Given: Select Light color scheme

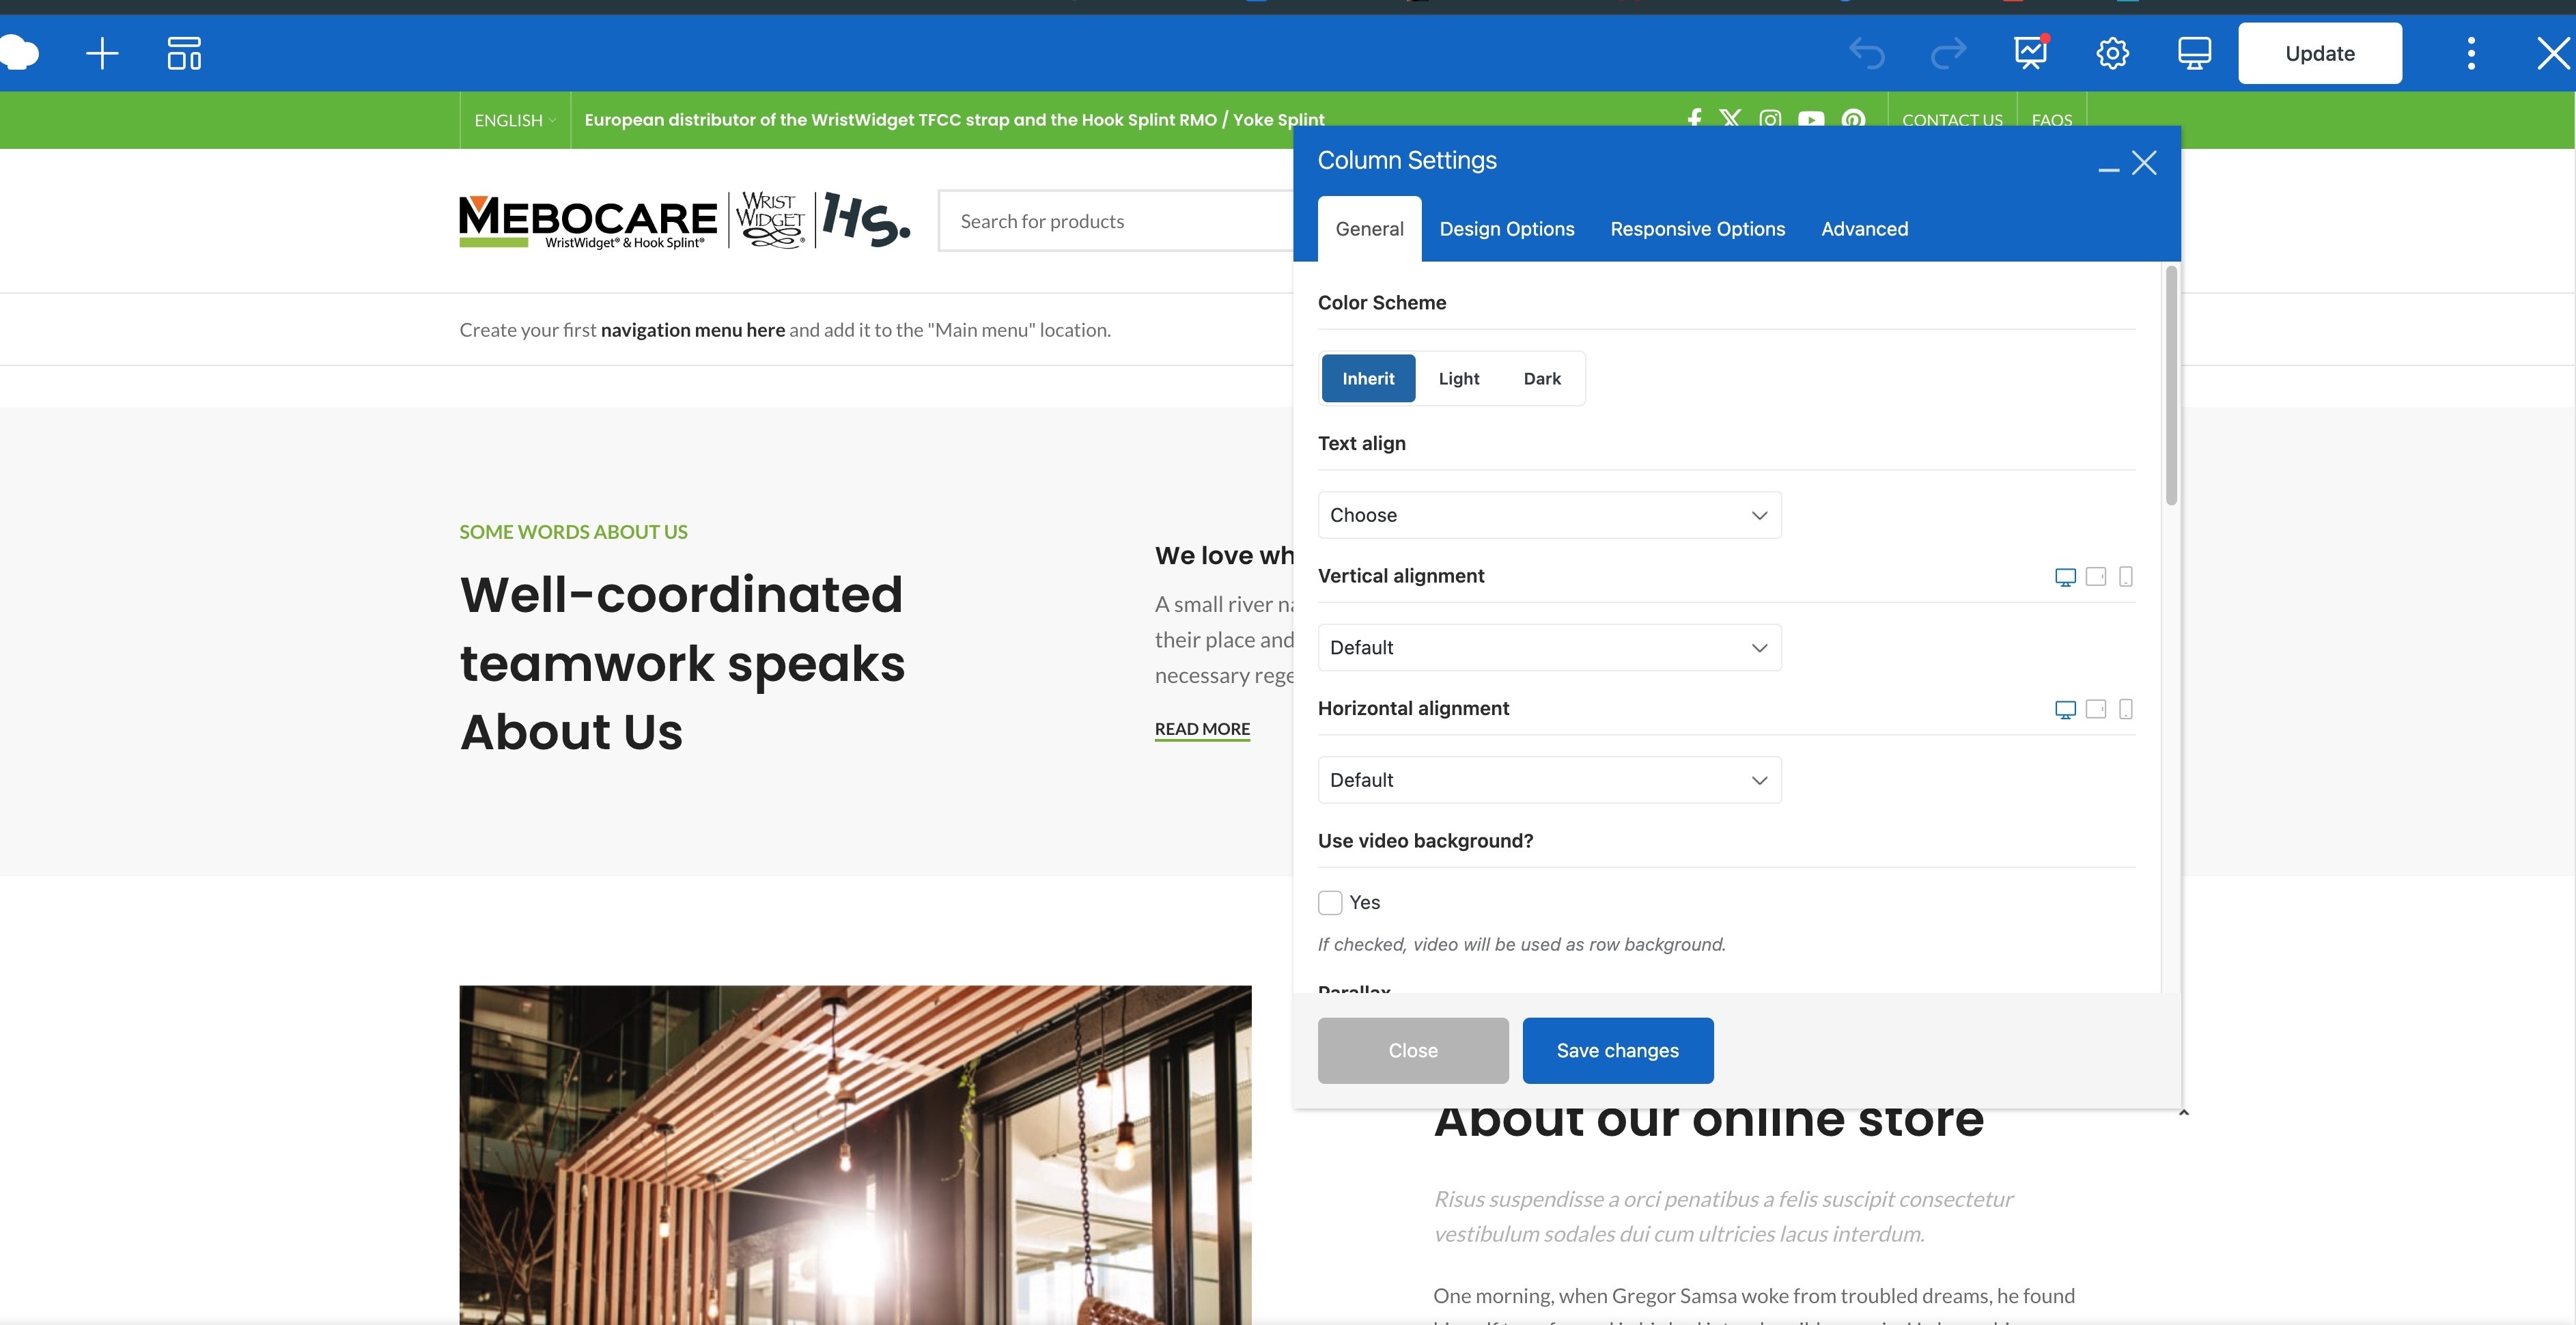Looking at the screenshot, I should (x=1458, y=378).
